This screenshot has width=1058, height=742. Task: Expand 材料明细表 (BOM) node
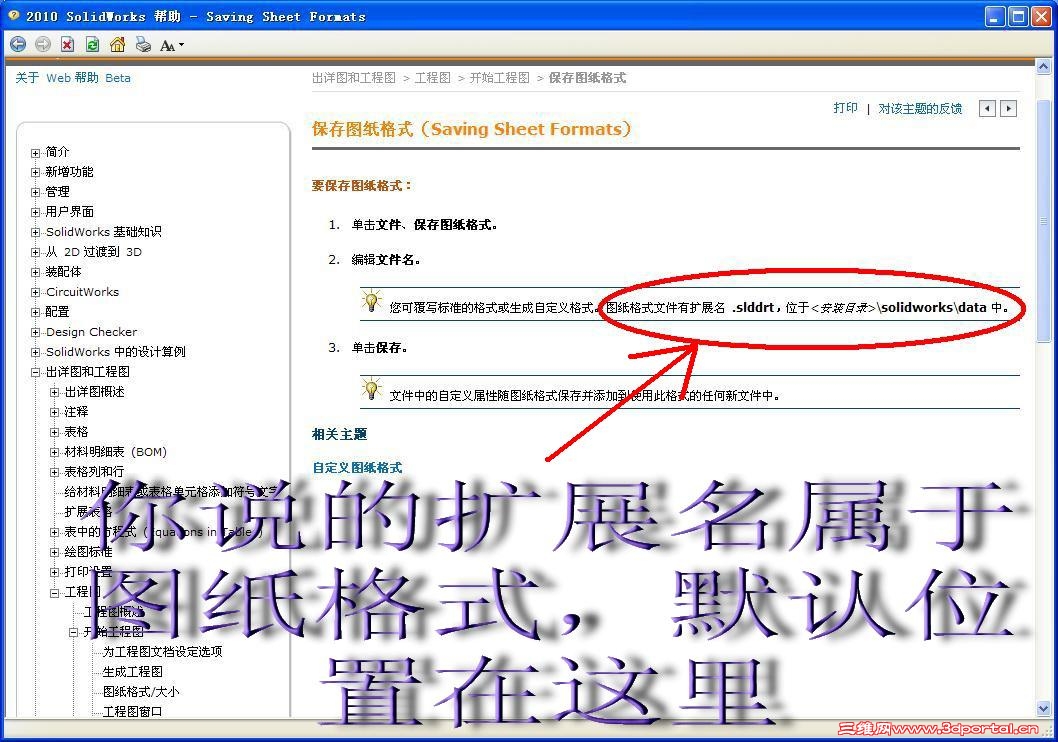(x=55, y=453)
